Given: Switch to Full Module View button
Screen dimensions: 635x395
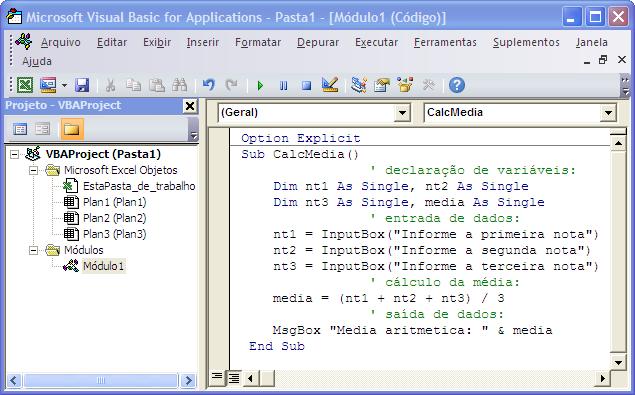Looking at the screenshot, I should pyautogui.click(x=234, y=378).
